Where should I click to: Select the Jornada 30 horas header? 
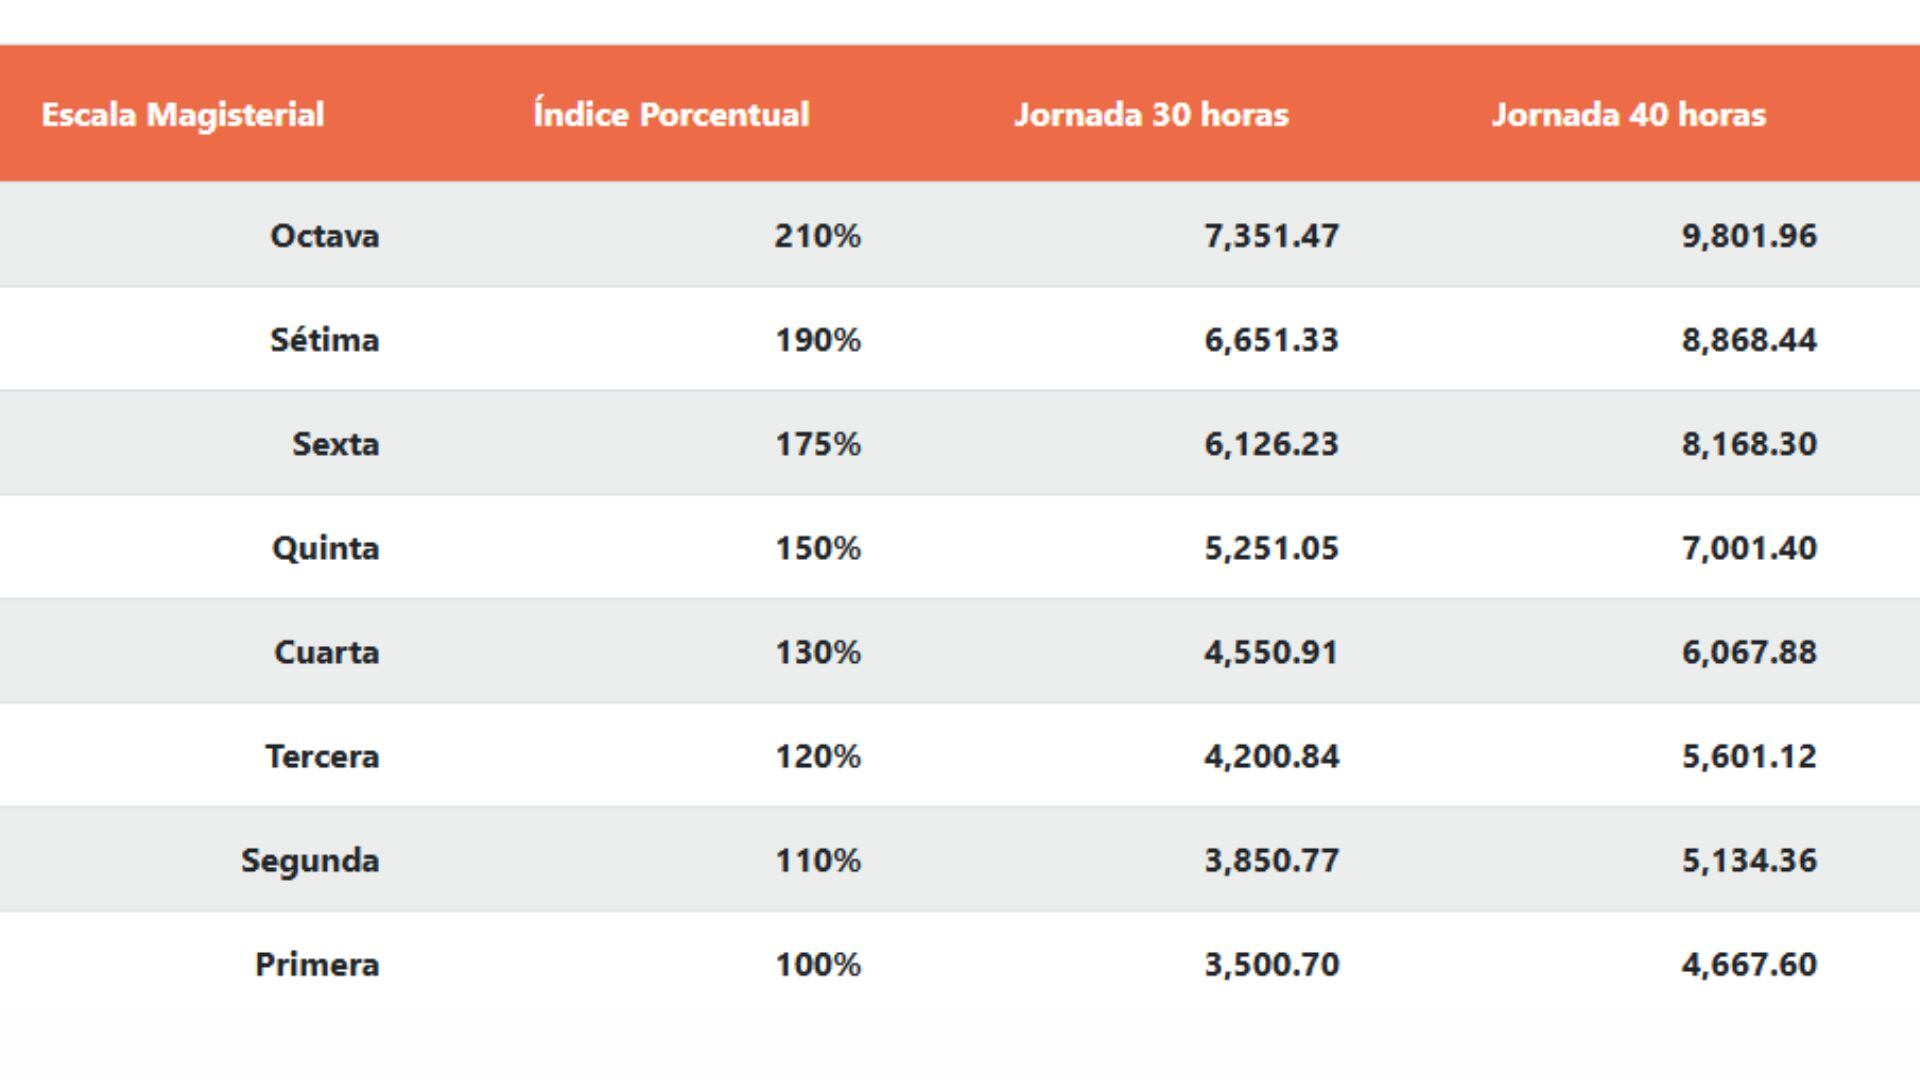pyautogui.click(x=1151, y=115)
